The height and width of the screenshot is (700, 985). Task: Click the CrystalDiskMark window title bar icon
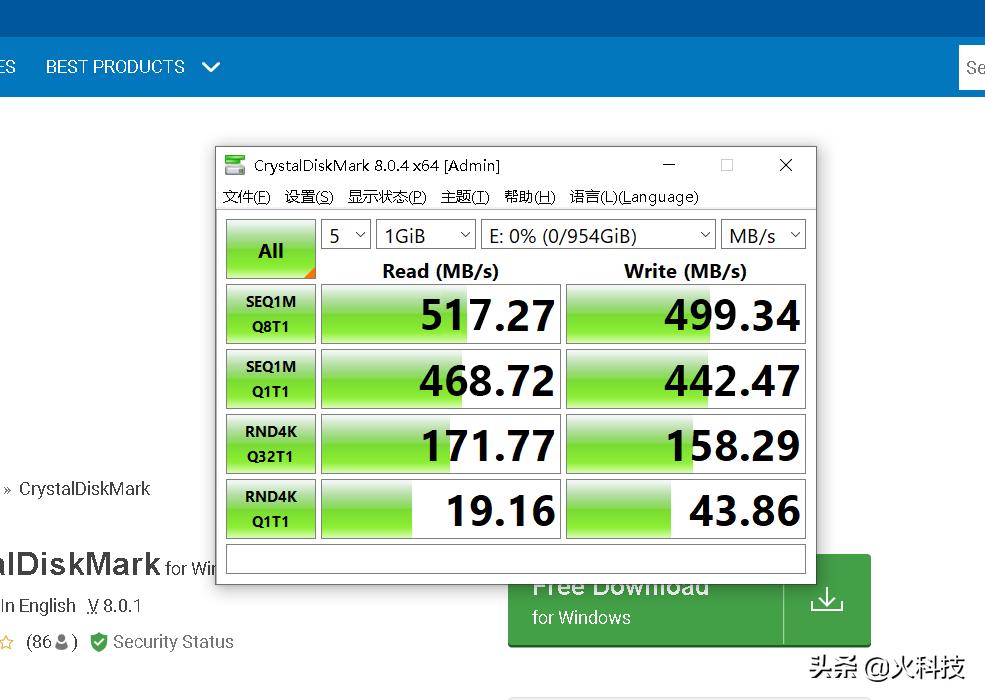(x=236, y=164)
